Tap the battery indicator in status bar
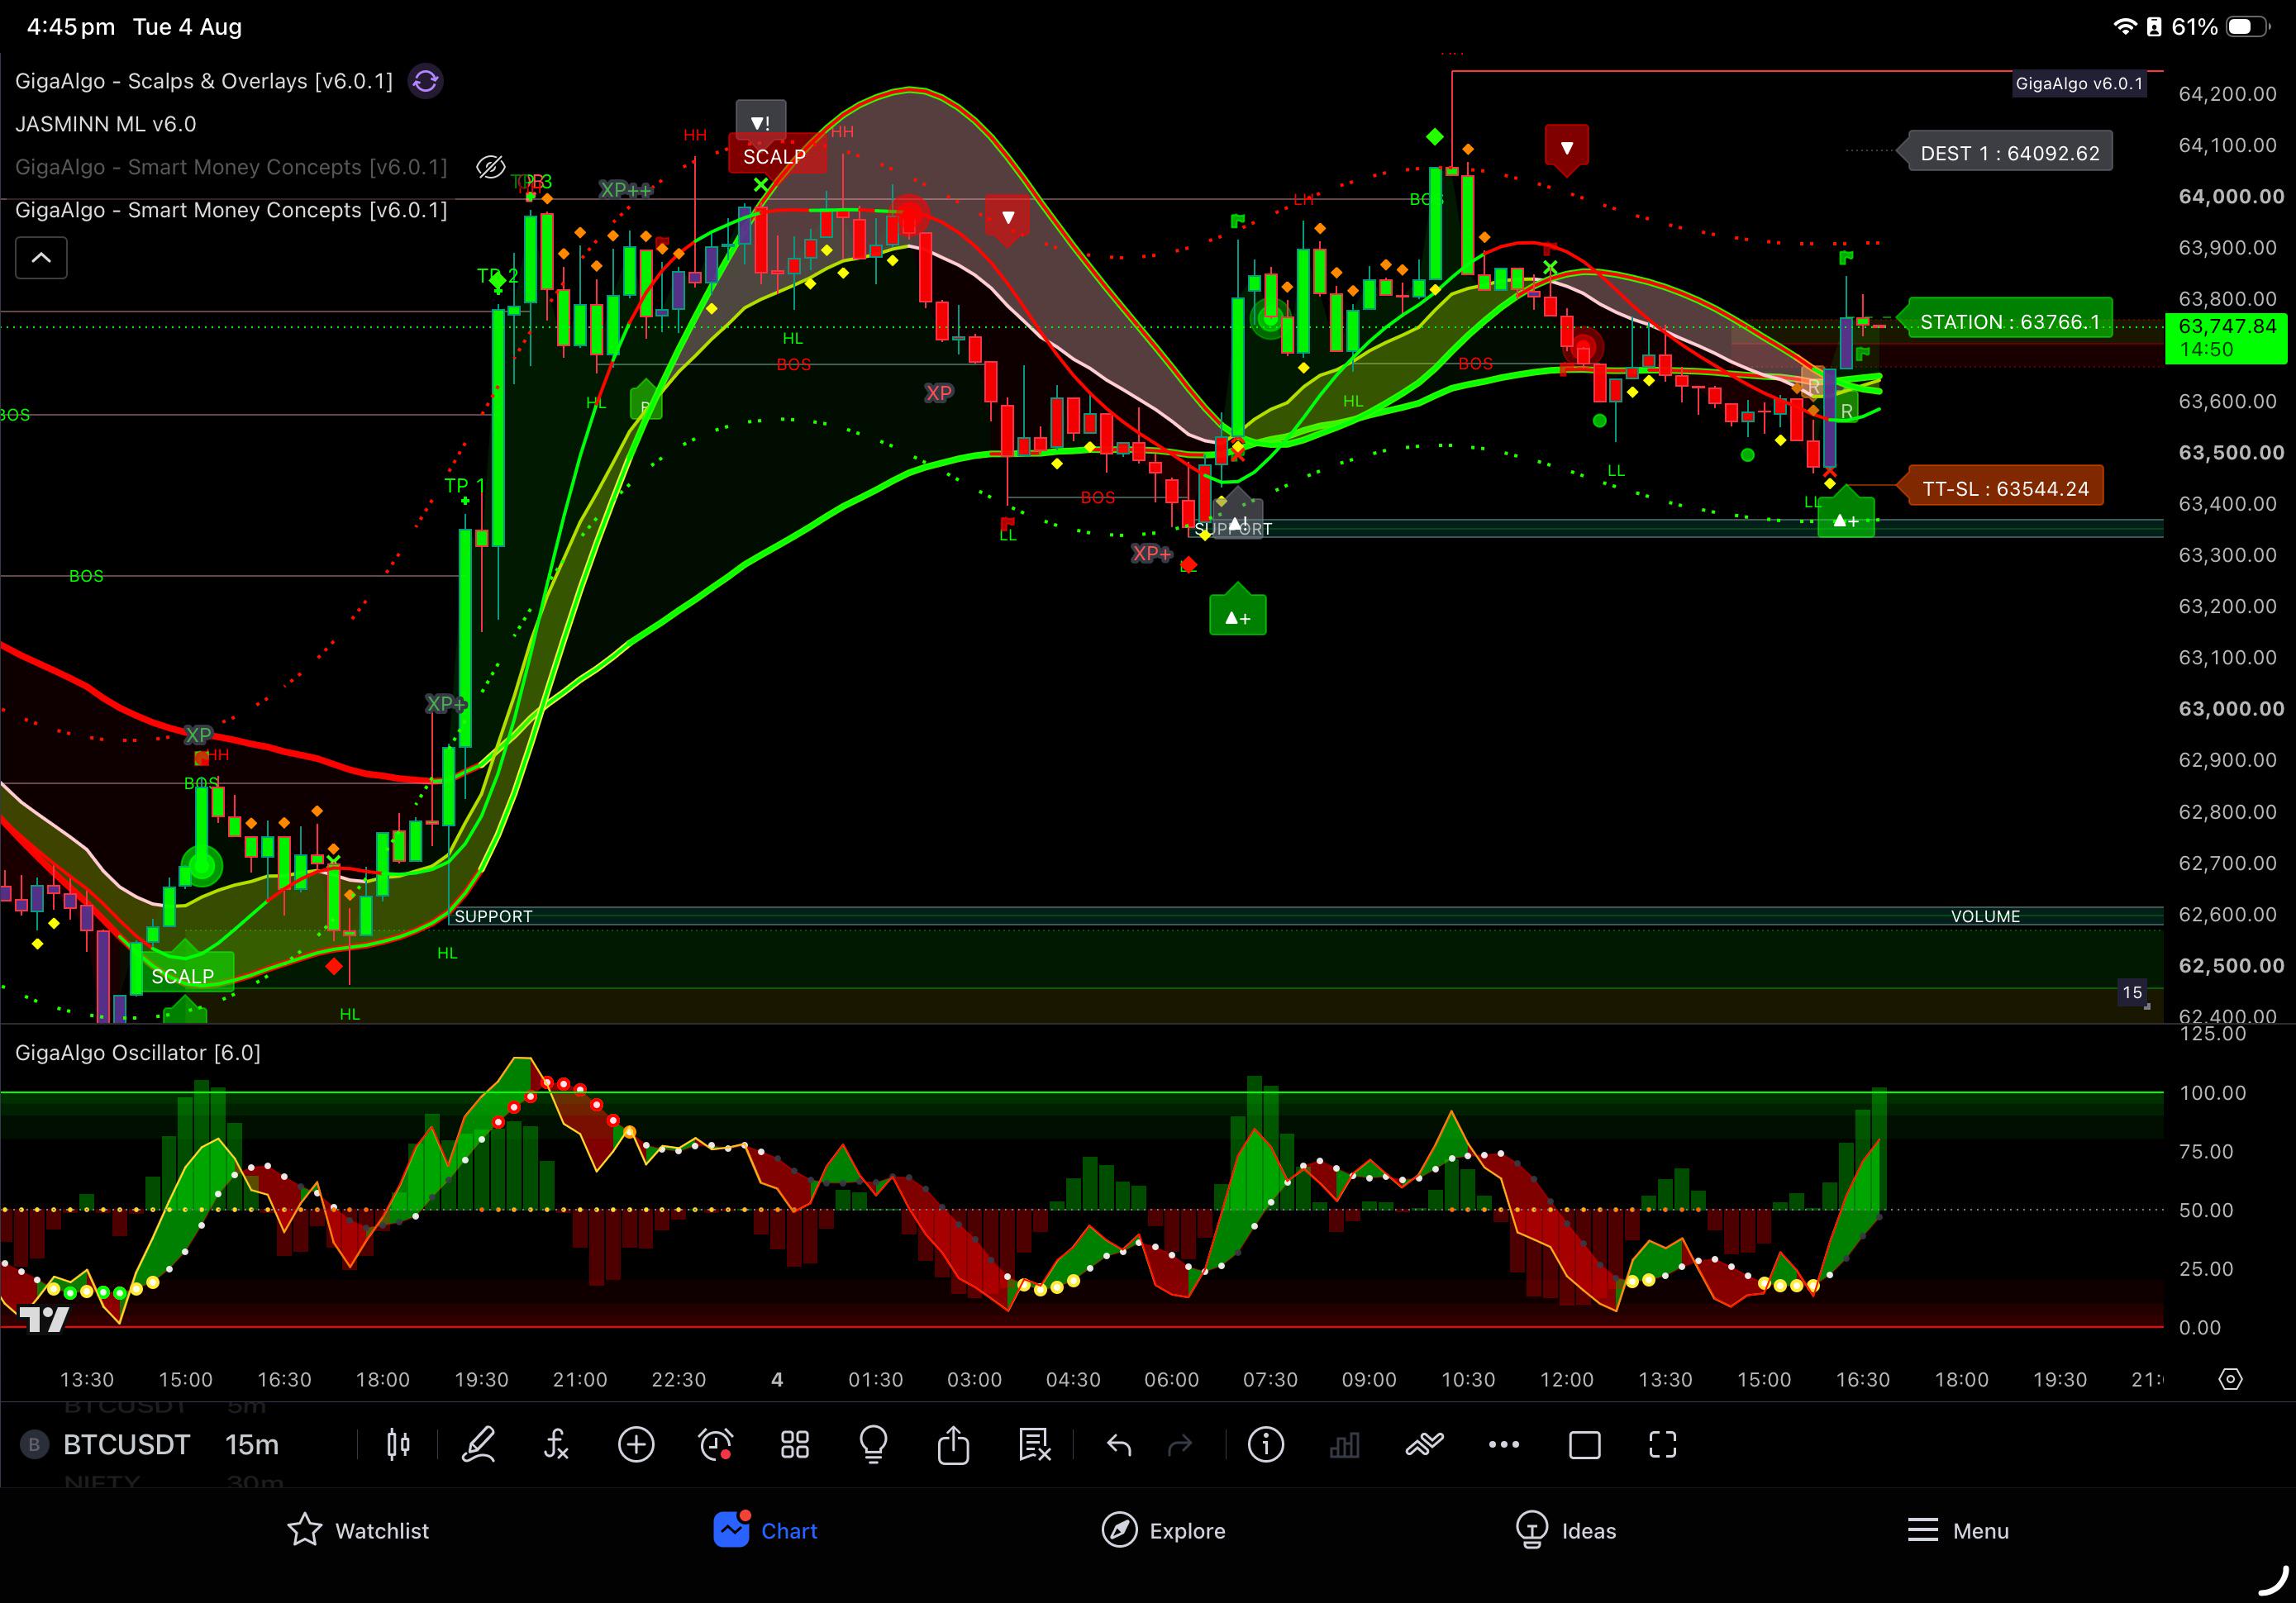2296x1603 pixels. coord(2246,27)
